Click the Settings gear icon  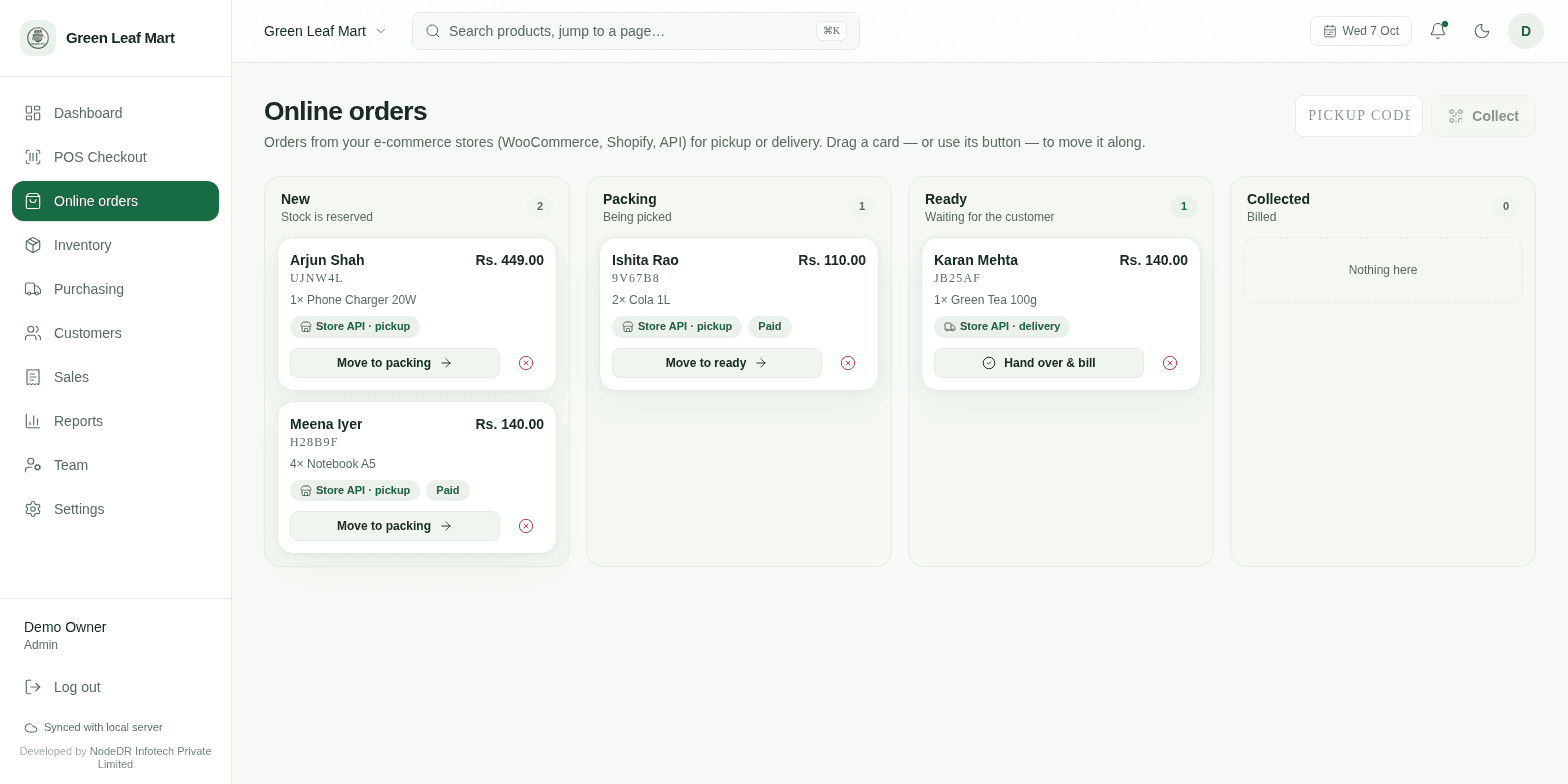pos(33,509)
